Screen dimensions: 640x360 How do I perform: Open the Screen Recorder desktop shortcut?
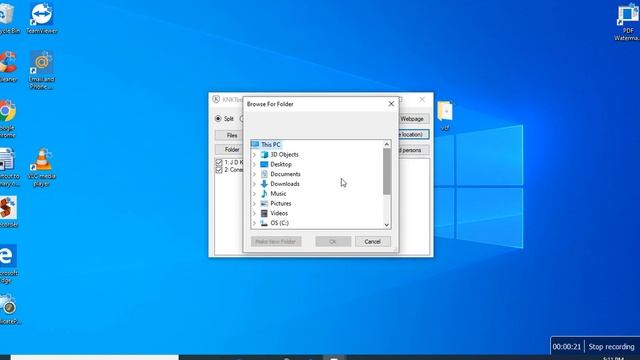(x=8, y=212)
